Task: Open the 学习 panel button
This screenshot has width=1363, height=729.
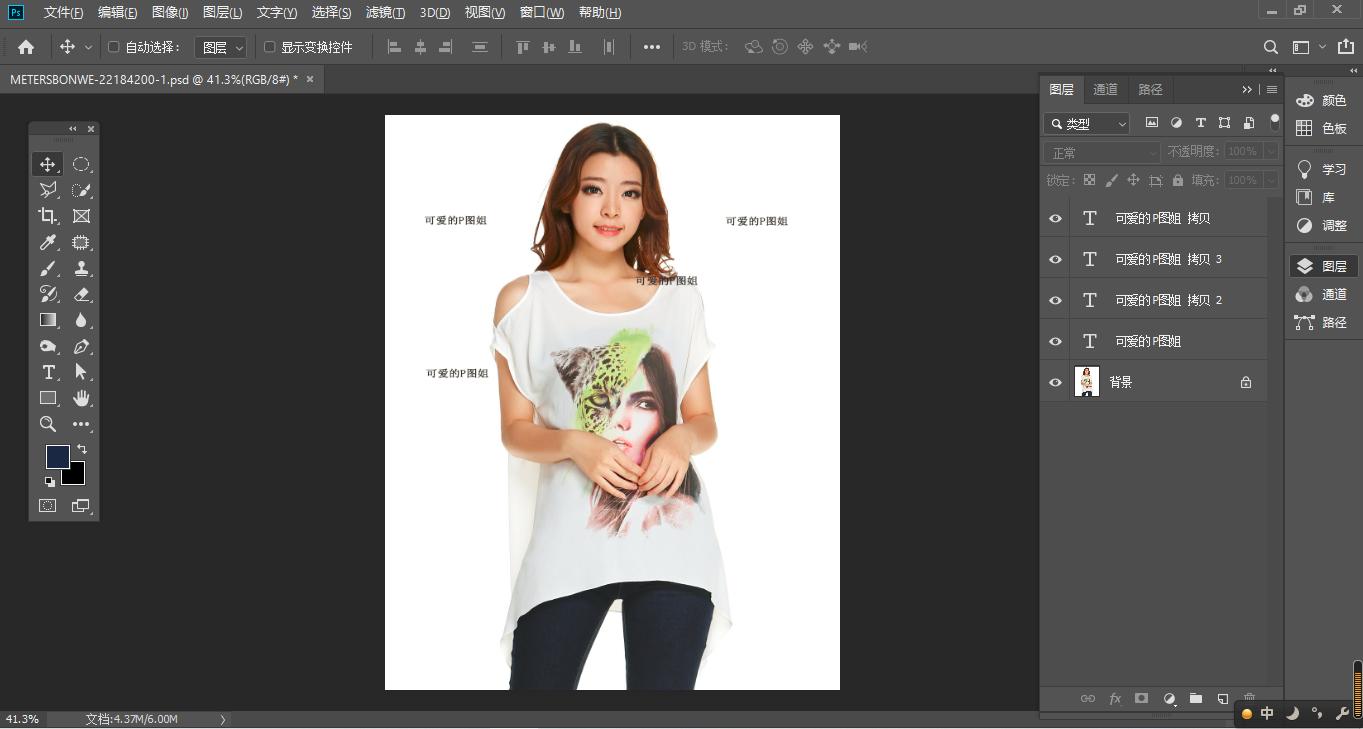Action: click(x=1323, y=169)
